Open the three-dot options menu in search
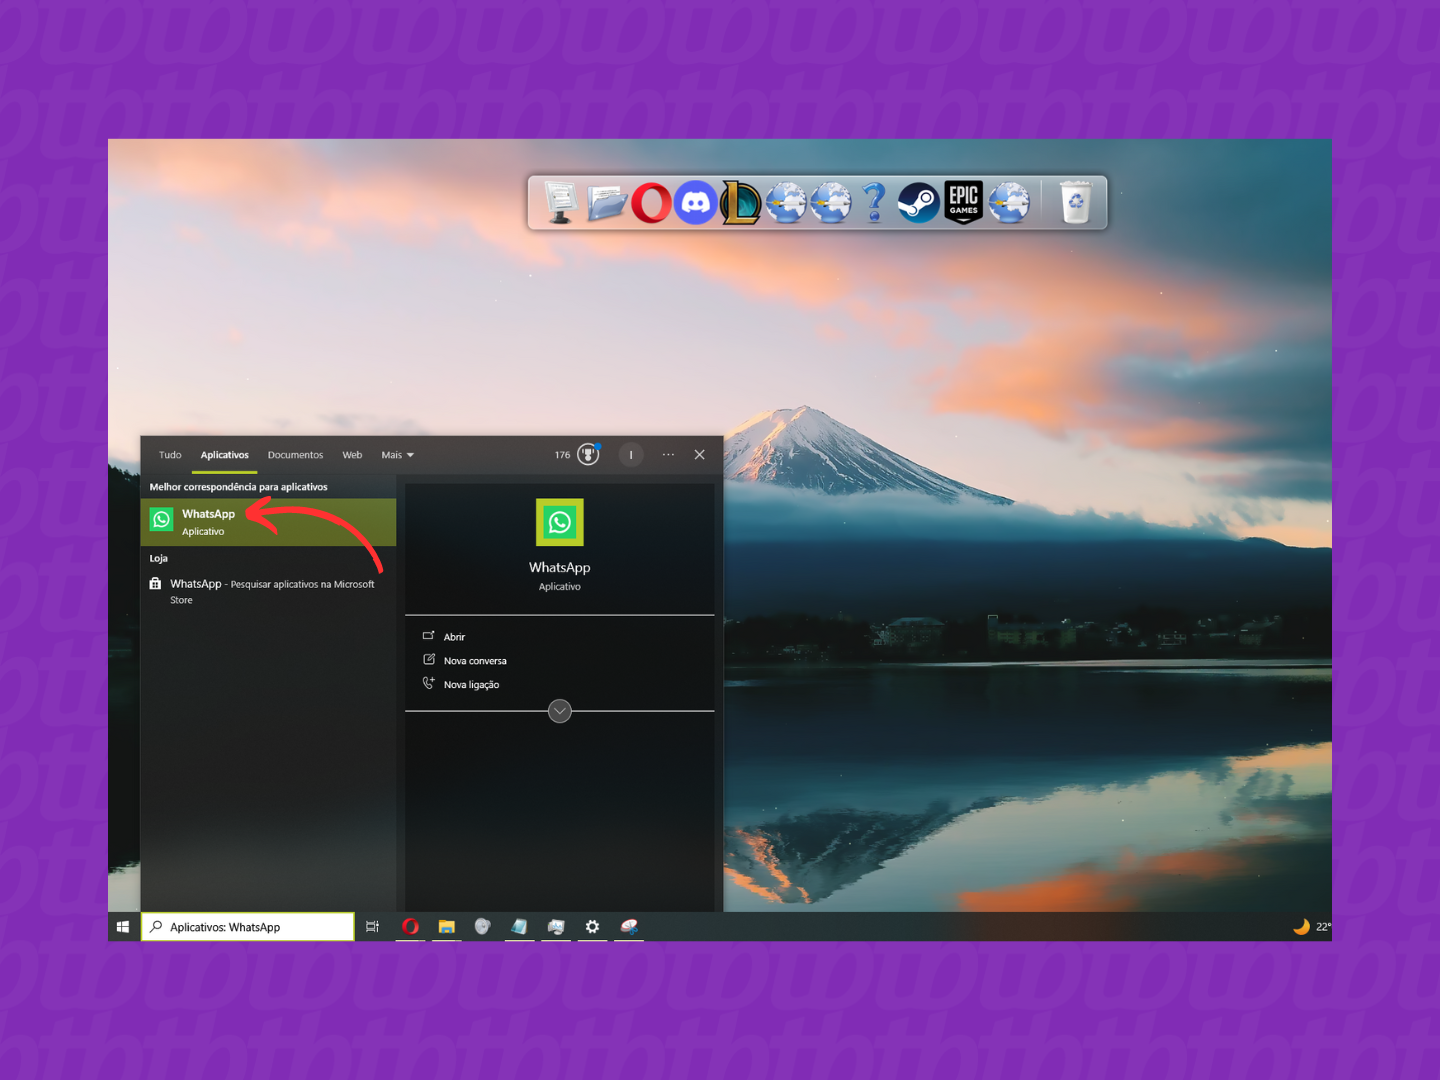Image resolution: width=1440 pixels, height=1080 pixels. pyautogui.click(x=668, y=455)
